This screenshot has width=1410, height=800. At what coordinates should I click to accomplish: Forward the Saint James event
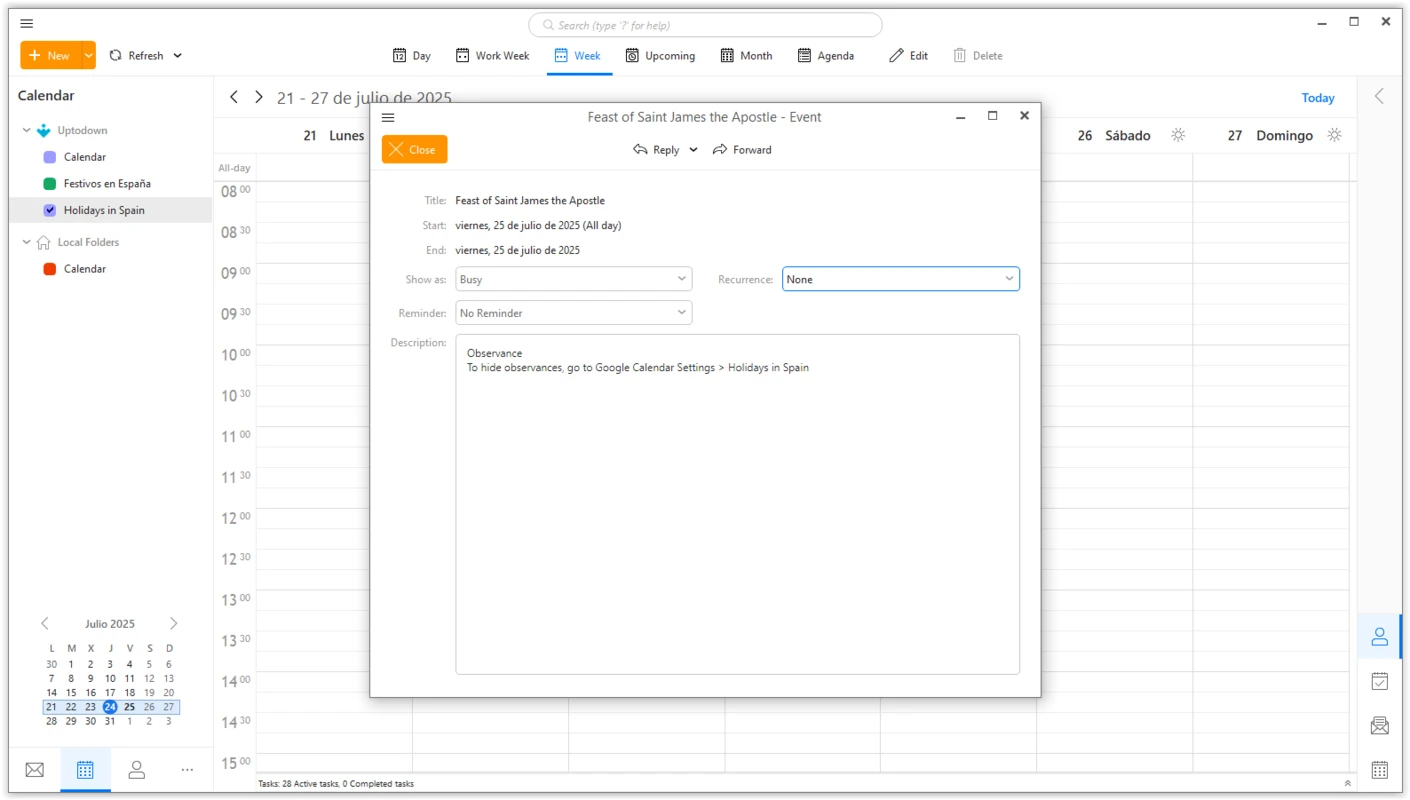click(742, 149)
